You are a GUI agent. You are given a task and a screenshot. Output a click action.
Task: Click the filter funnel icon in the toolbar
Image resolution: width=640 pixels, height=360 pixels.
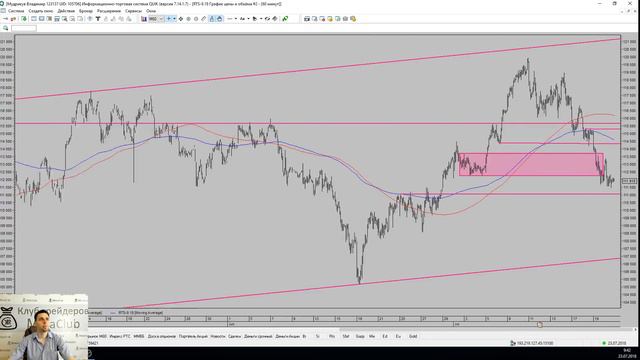pos(98,19)
